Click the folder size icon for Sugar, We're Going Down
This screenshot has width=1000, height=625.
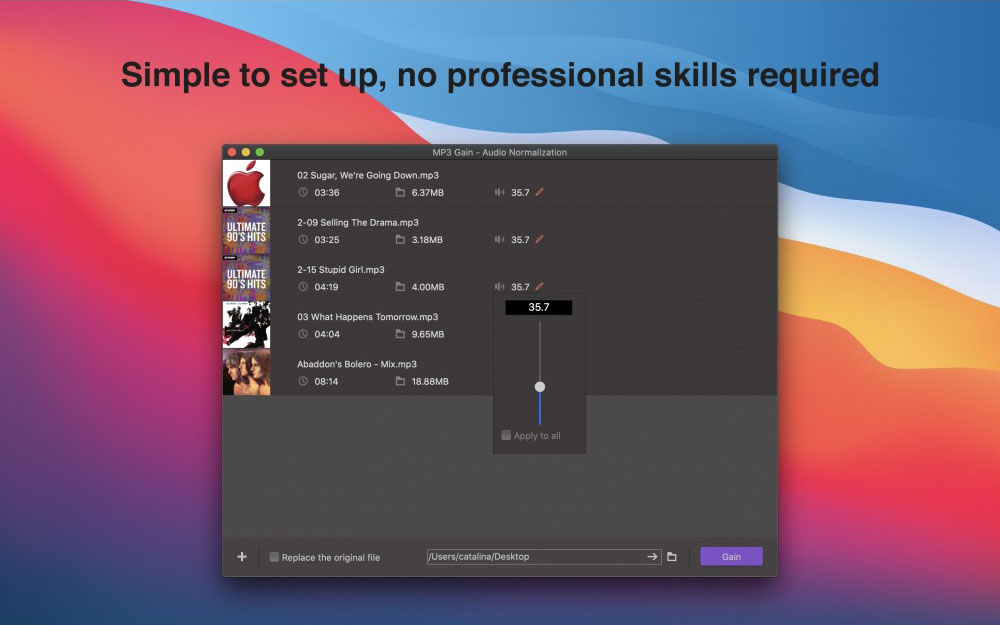(x=400, y=192)
